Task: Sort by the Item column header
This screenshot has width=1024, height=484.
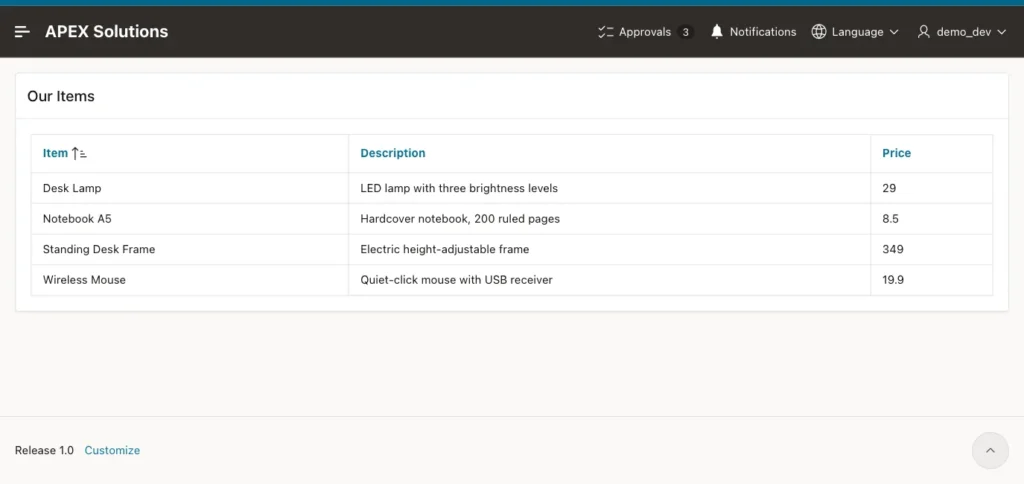Action: 56,153
